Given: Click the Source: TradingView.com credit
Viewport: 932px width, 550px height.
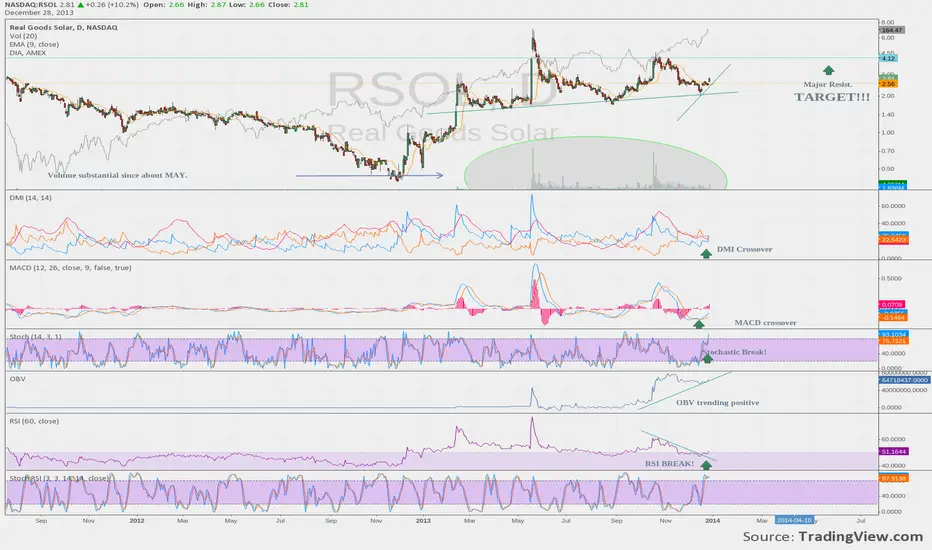Looking at the screenshot, I should click(x=832, y=536).
